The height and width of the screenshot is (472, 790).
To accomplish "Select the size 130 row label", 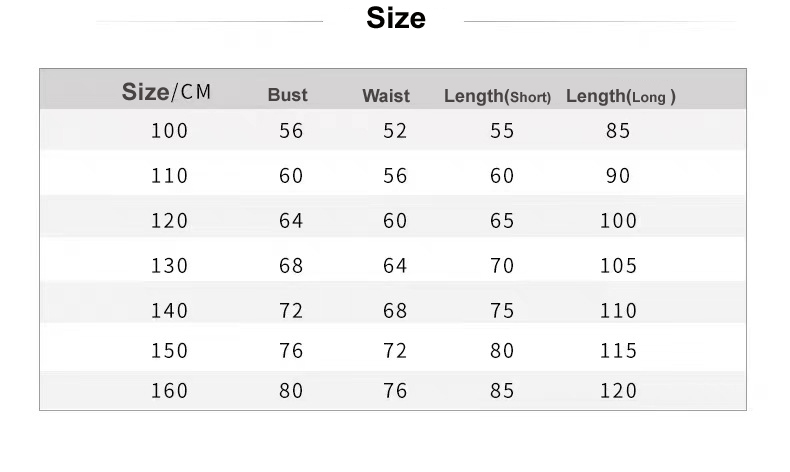I will coord(170,265).
